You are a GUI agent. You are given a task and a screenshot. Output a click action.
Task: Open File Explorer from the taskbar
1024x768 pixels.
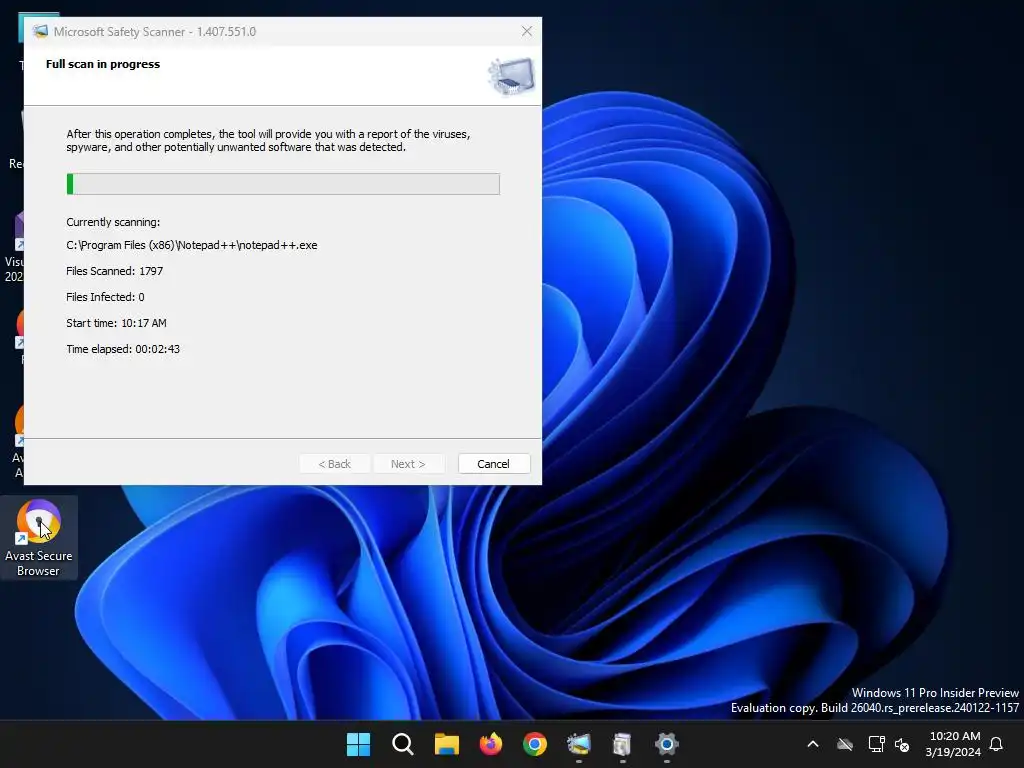coord(447,744)
